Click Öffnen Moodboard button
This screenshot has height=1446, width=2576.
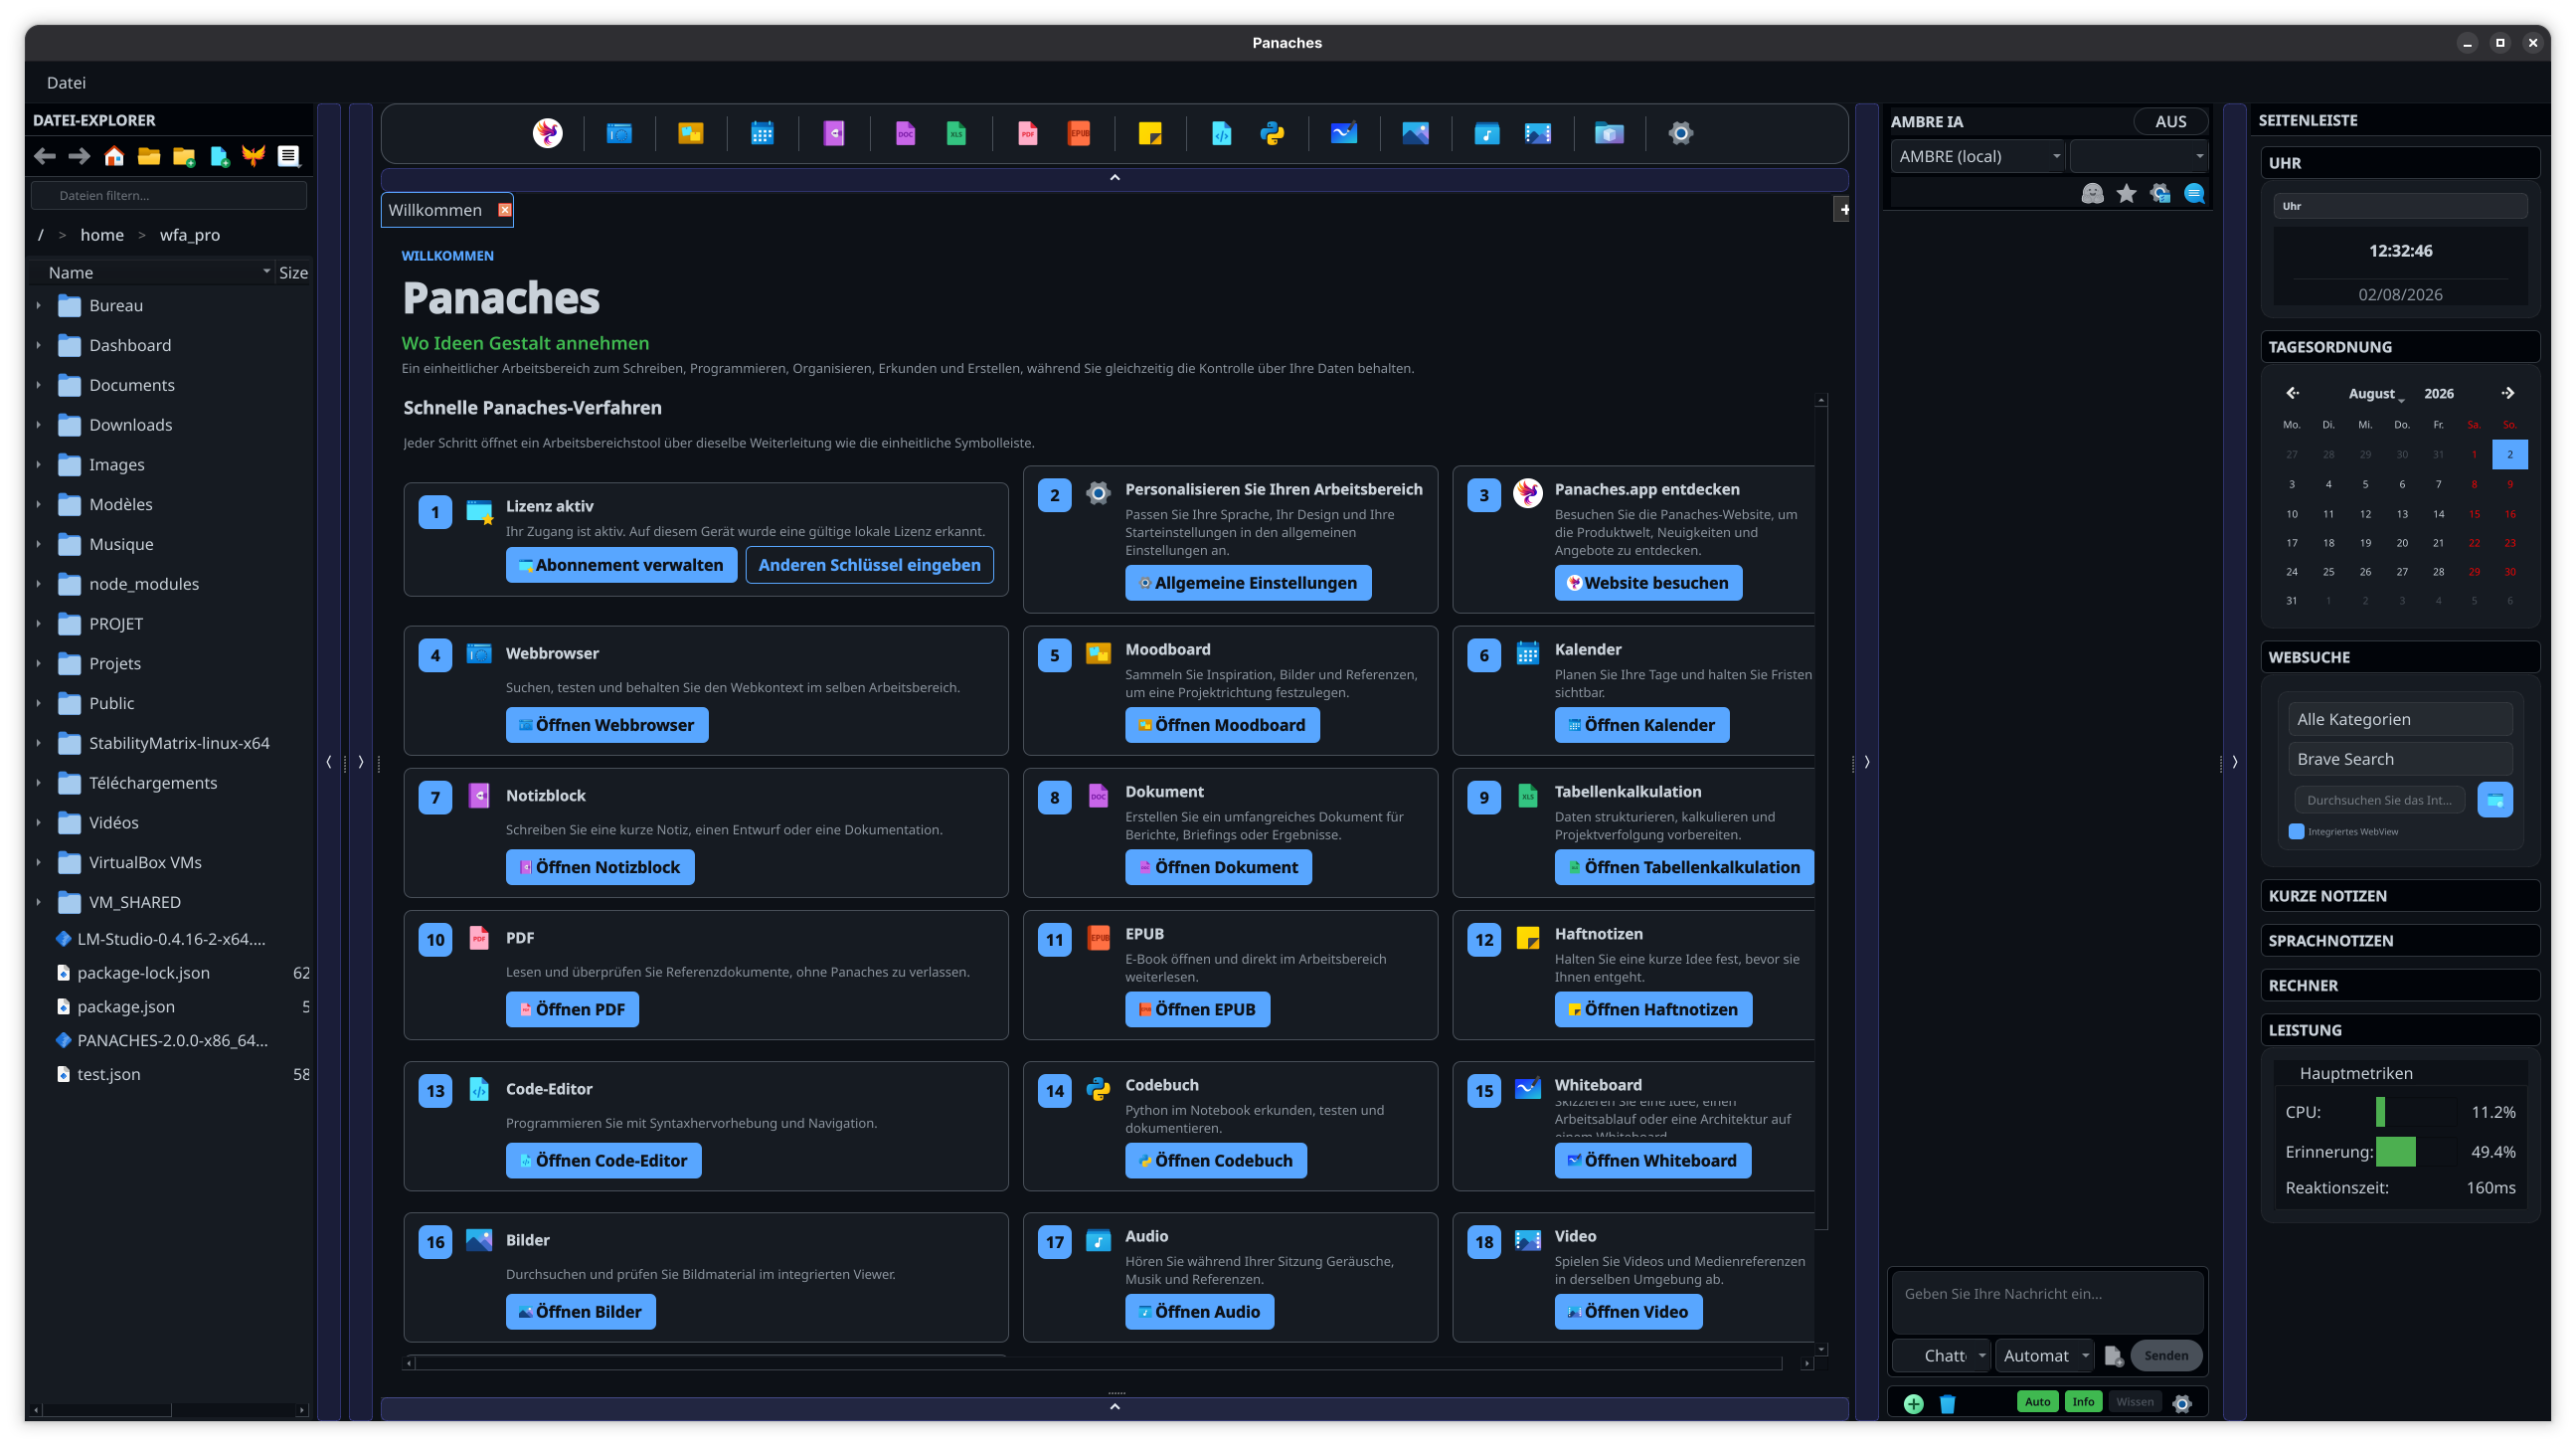tap(1222, 725)
